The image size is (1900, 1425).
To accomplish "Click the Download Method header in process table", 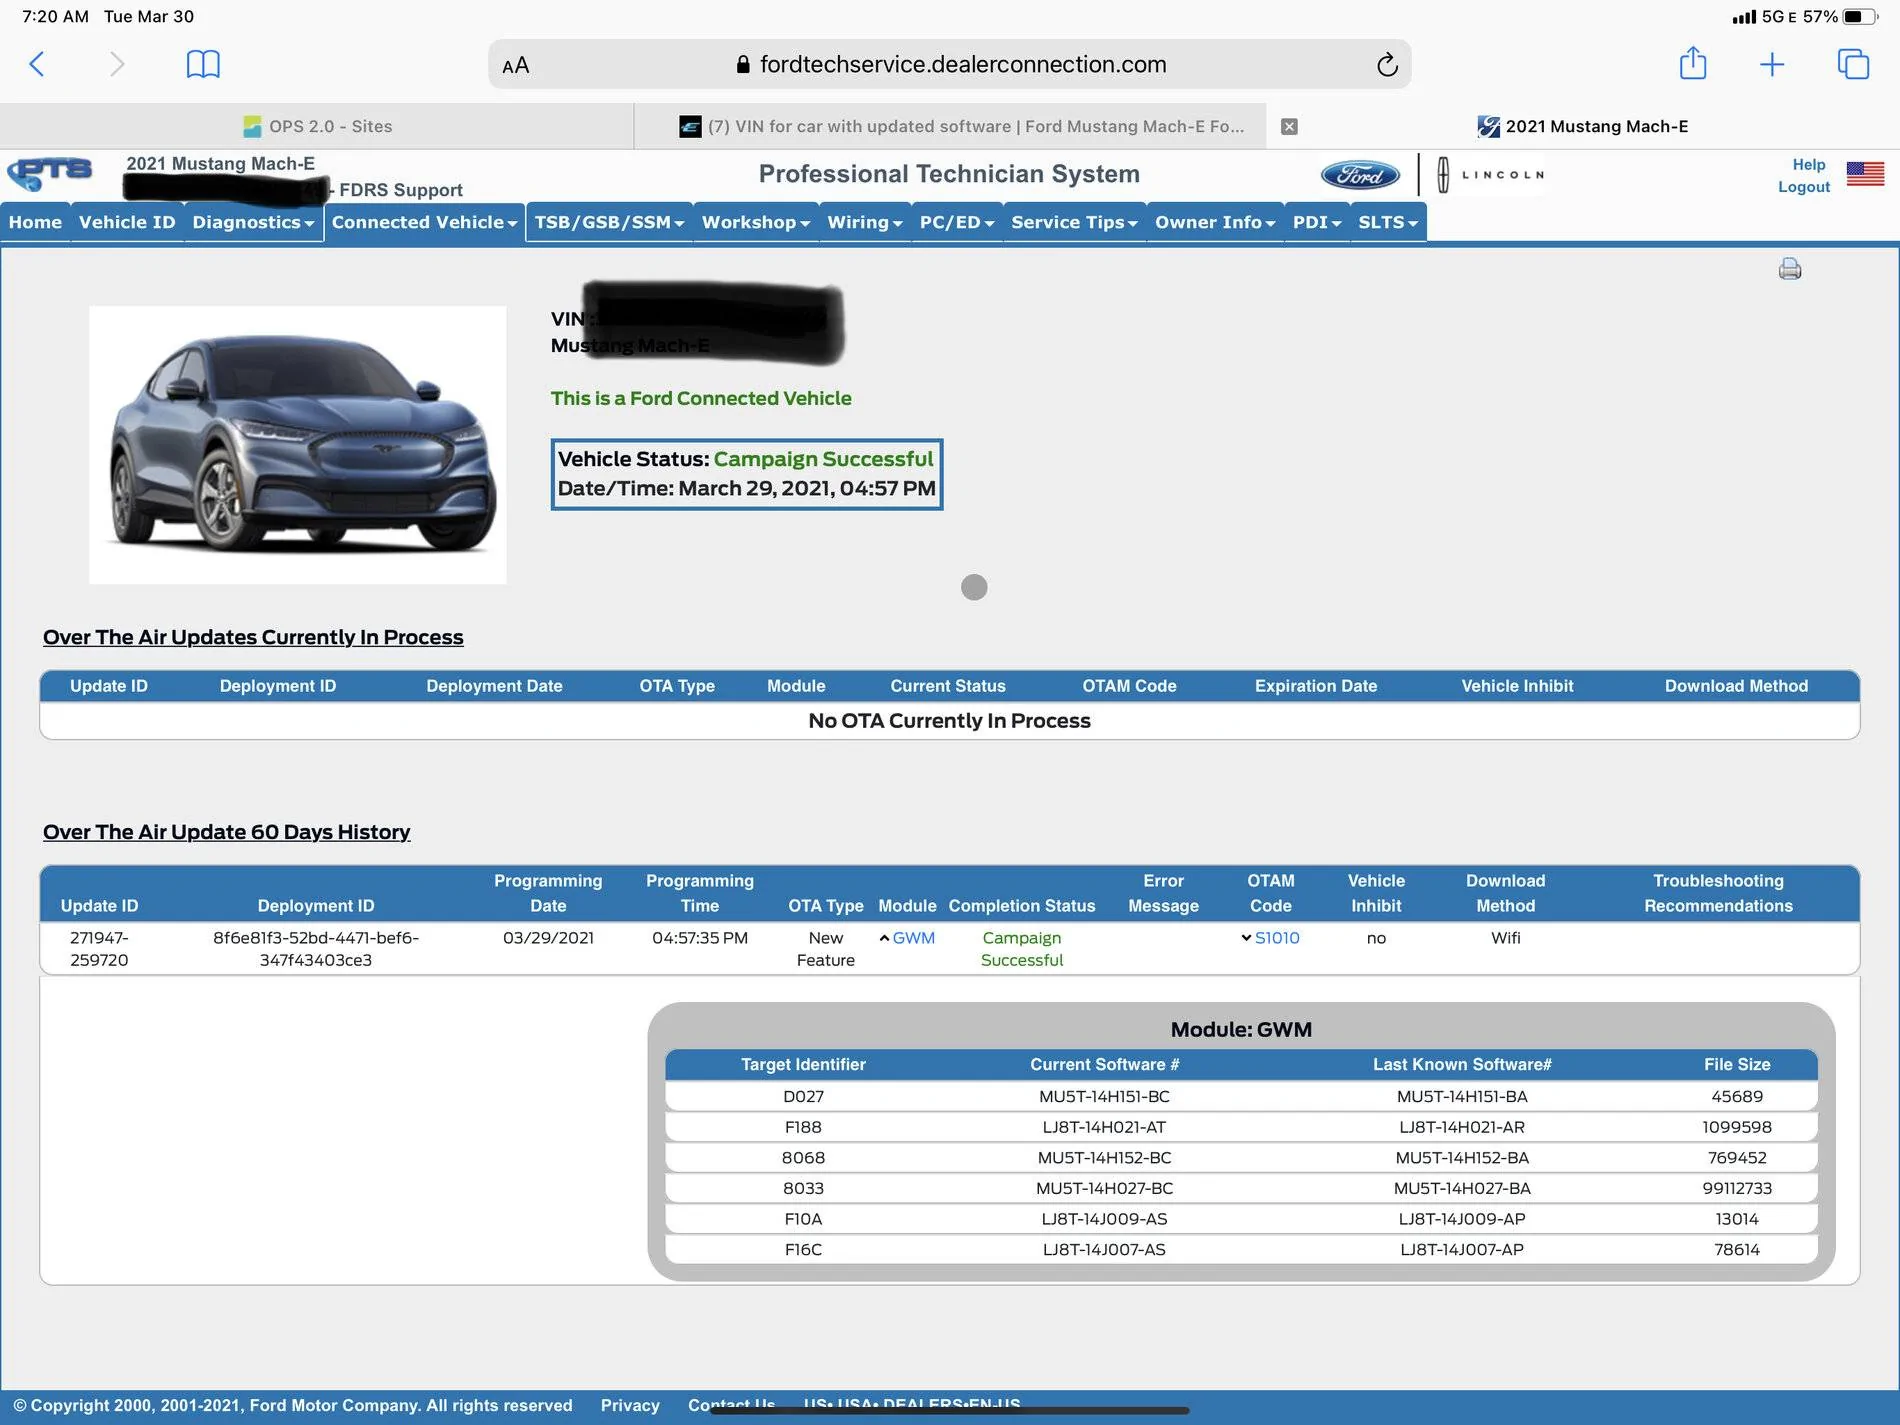I will 1736,686.
